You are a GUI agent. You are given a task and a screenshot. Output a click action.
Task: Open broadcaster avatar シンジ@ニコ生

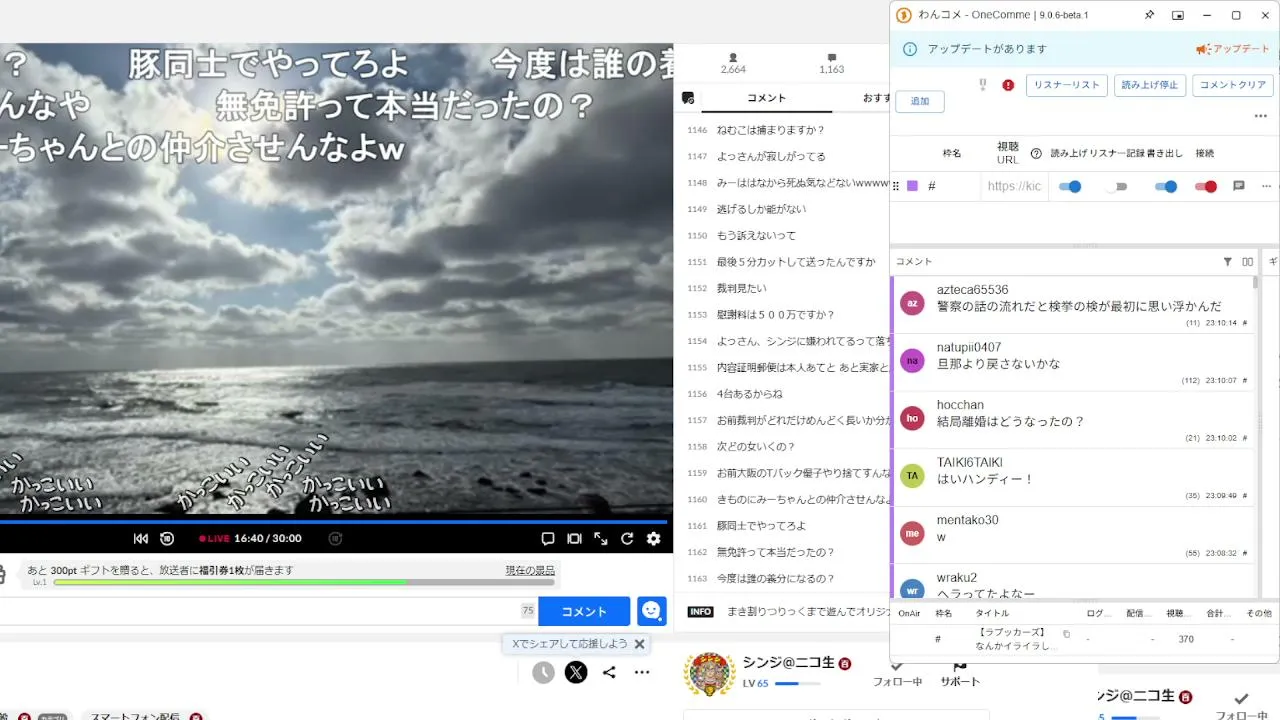coord(709,675)
